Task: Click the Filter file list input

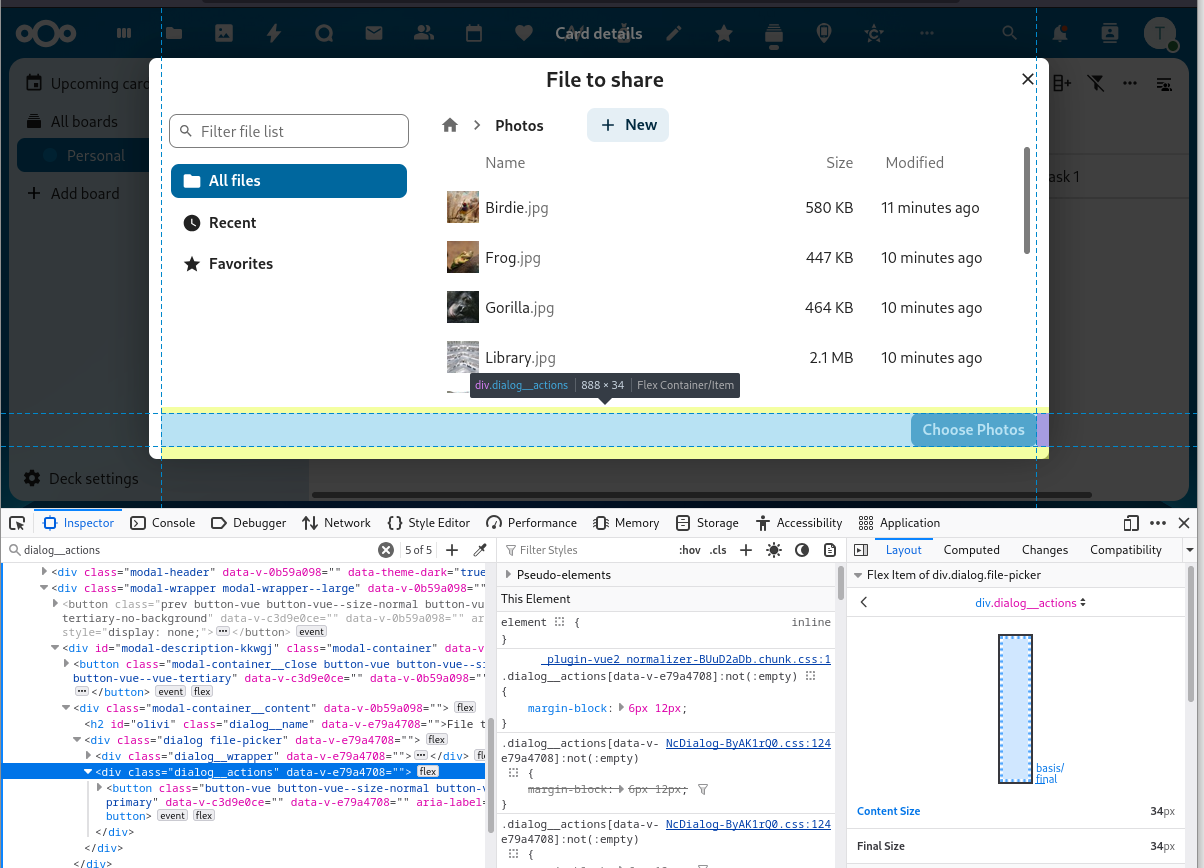Action: pos(290,131)
